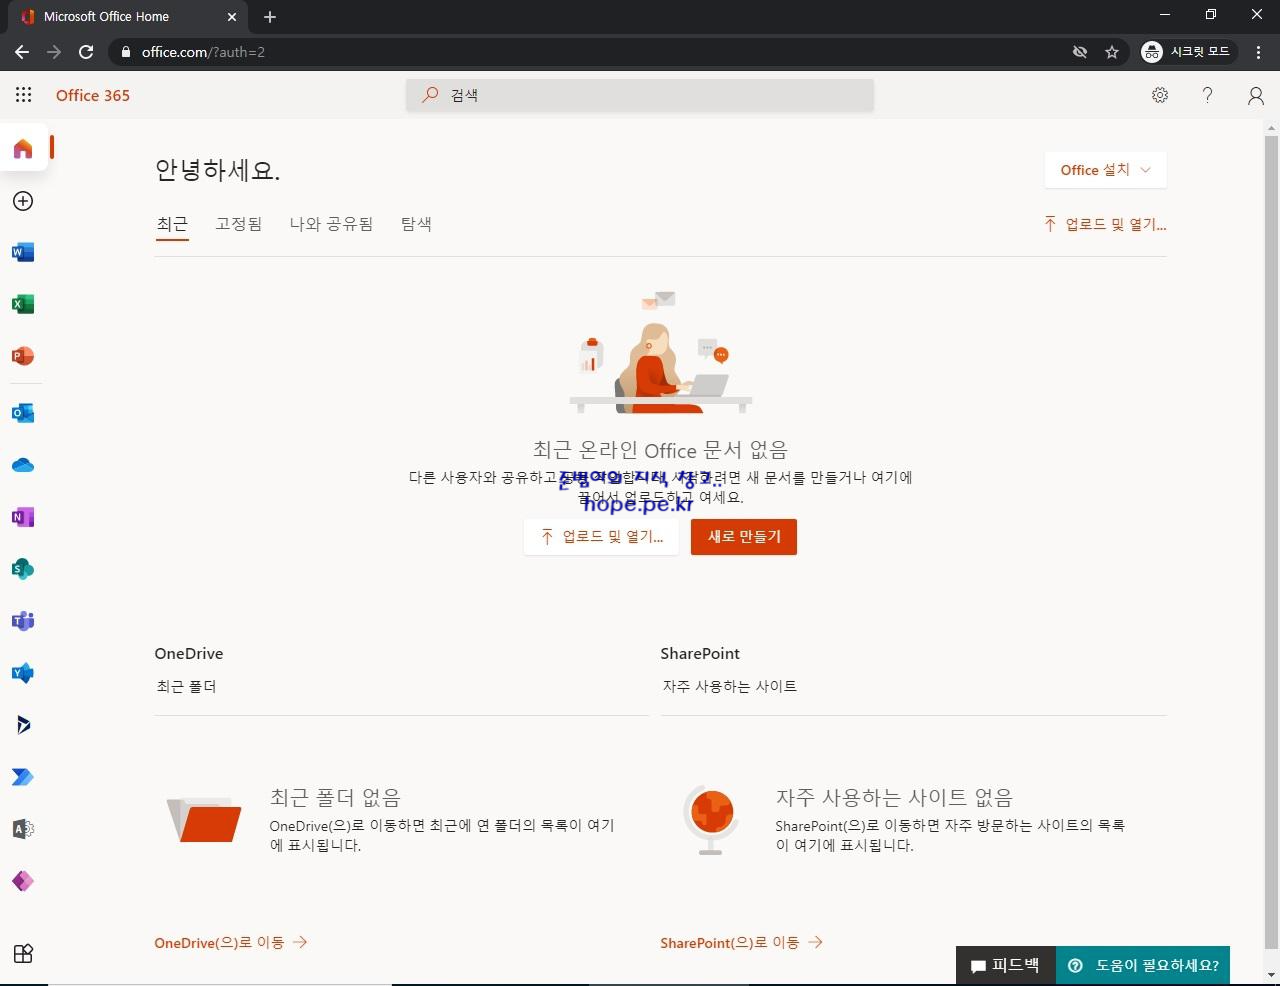1280x986 pixels.
Task: Click the 새로 만들기 button
Action: (x=744, y=537)
